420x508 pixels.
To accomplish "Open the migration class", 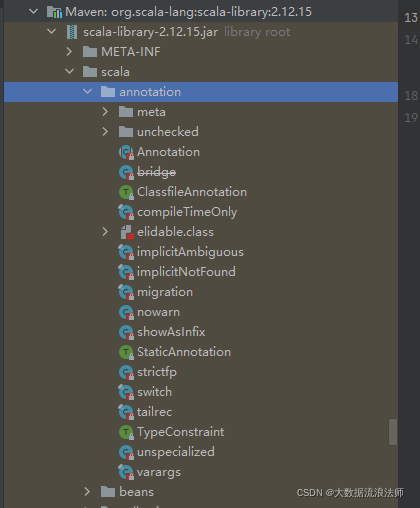I will 165,292.
